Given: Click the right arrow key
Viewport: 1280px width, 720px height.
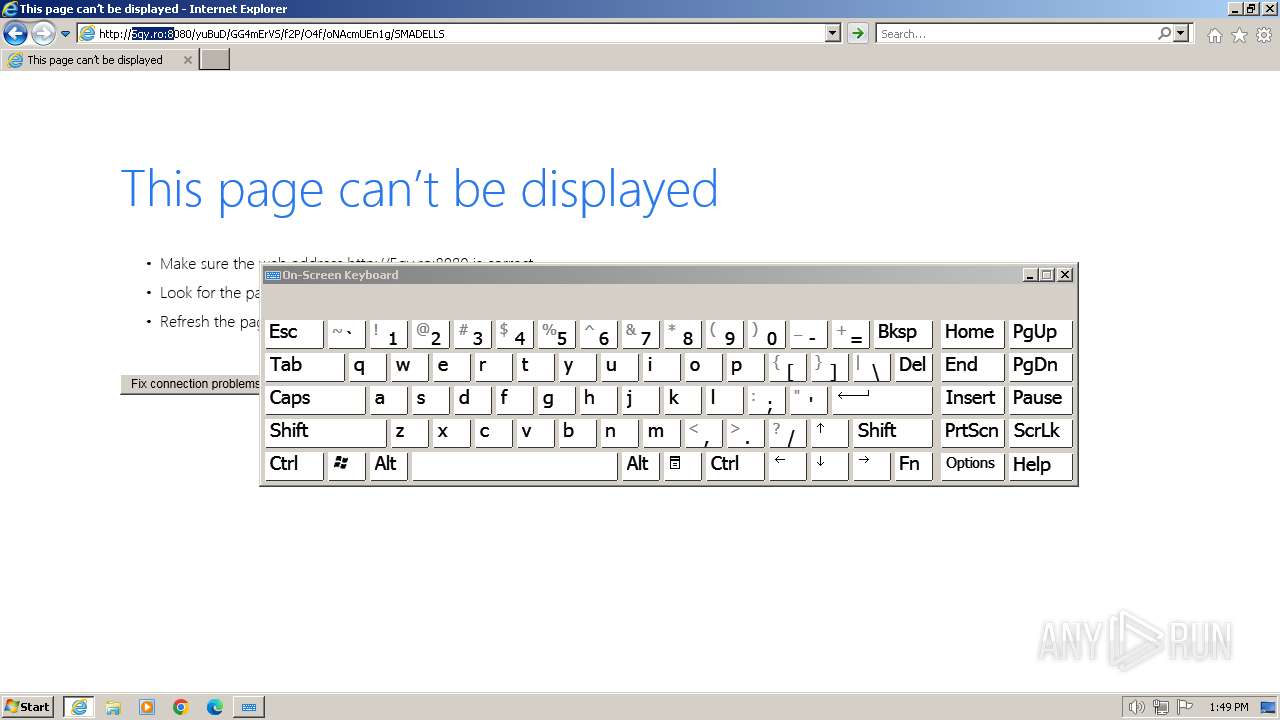Looking at the screenshot, I should [x=871, y=465].
